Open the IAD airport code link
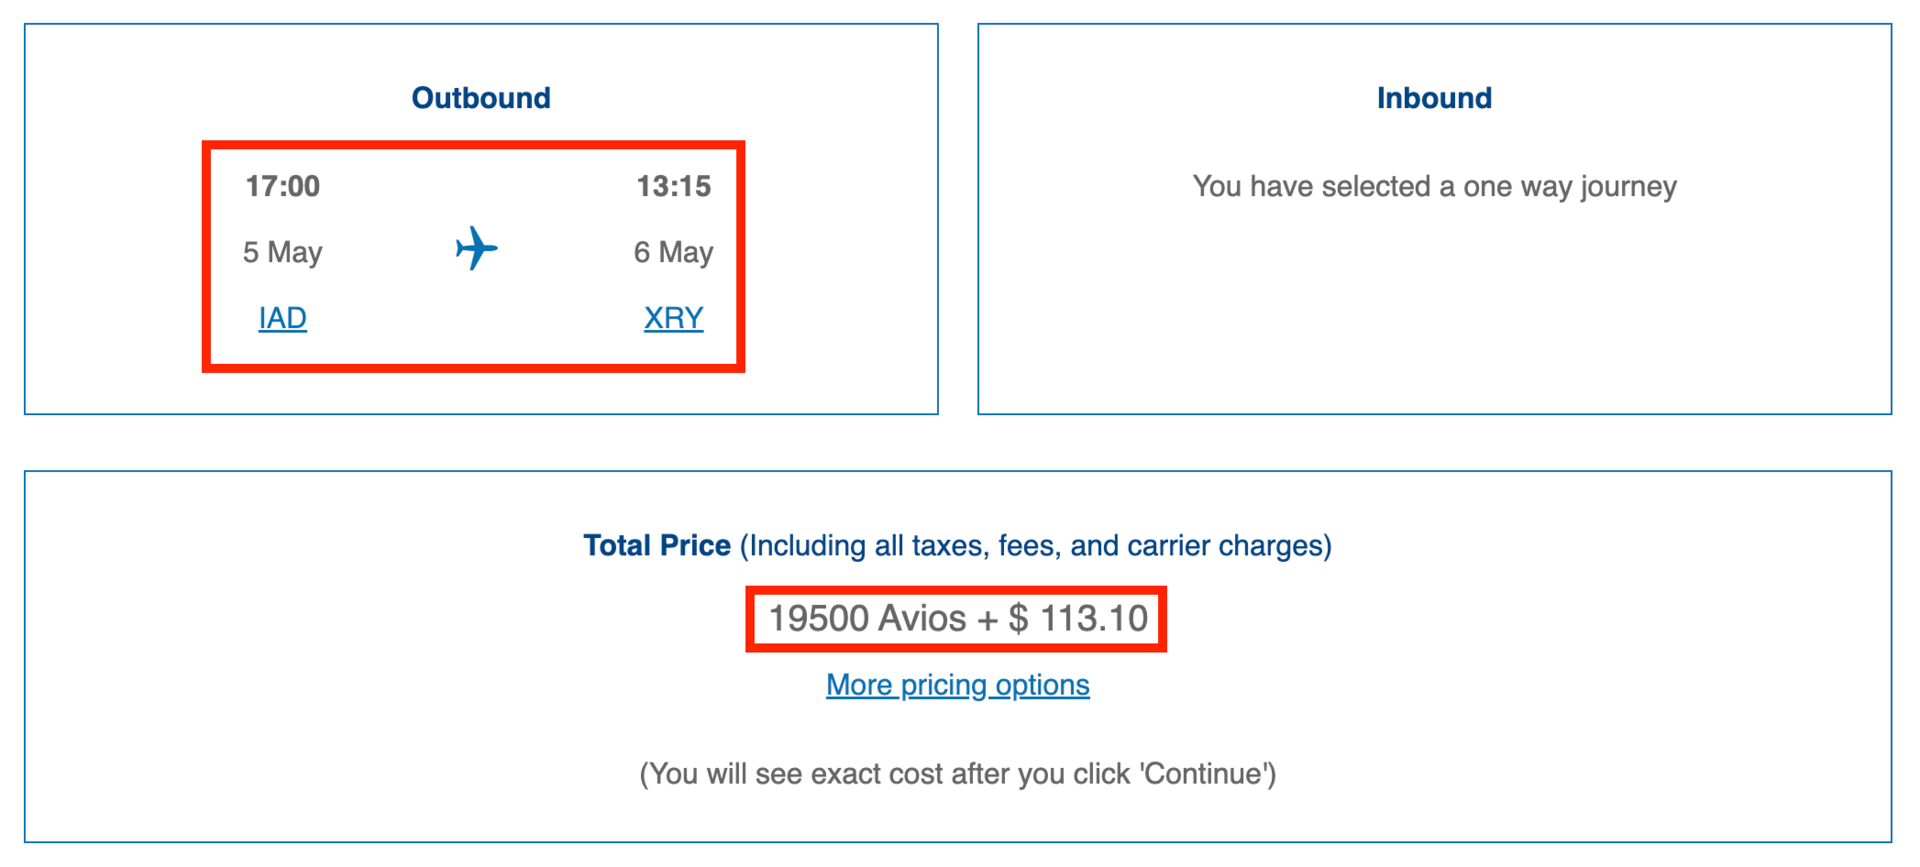 tap(281, 317)
